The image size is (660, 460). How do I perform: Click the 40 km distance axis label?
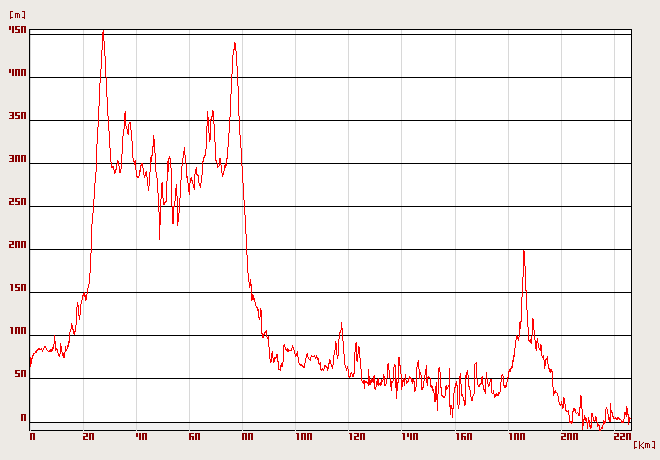click(141, 437)
